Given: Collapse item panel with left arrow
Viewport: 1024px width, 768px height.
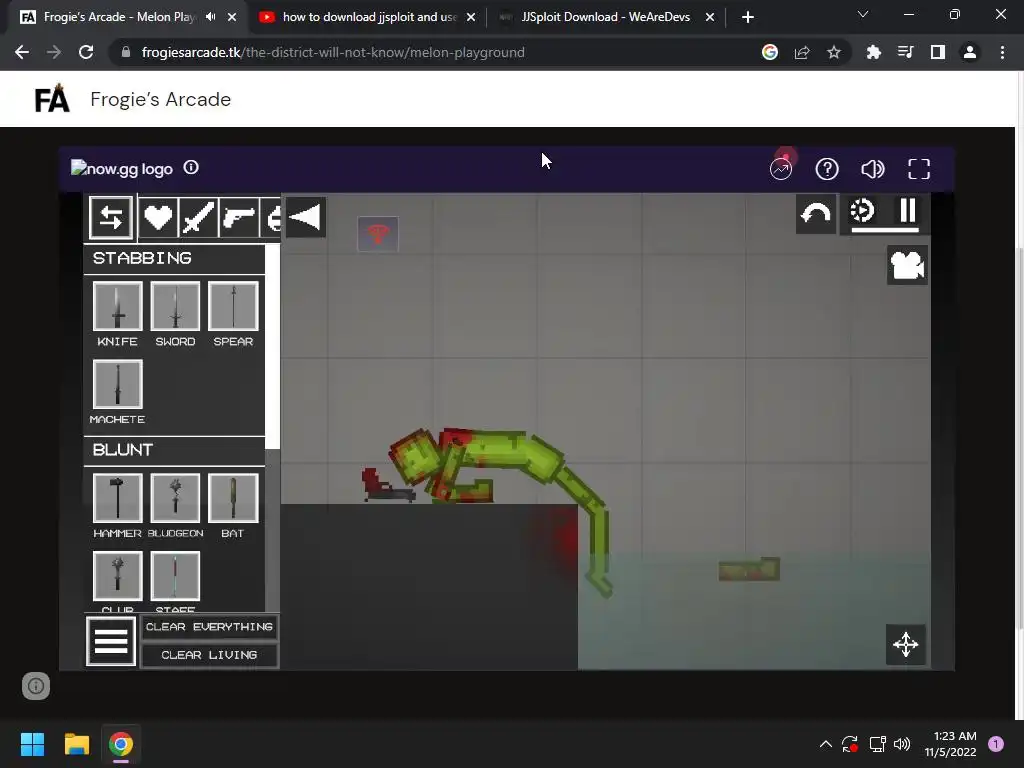Looking at the screenshot, I should pyautogui.click(x=305, y=217).
